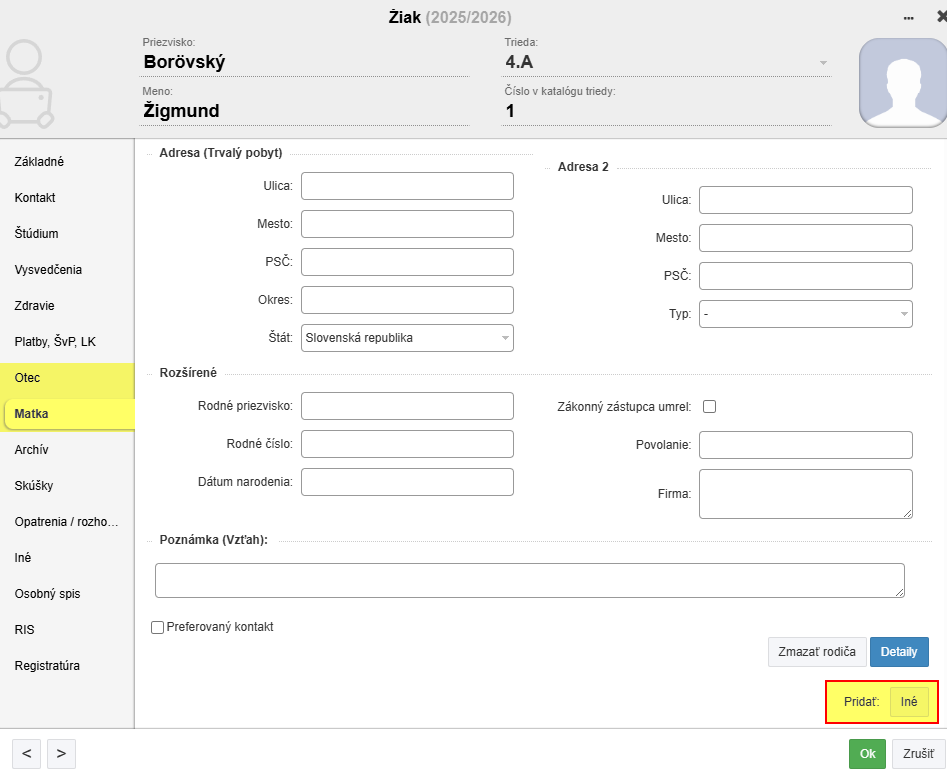Tick the Zákonný zástupca umrel checkbox
The width and height of the screenshot is (947, 772).
tap(710, 407)
